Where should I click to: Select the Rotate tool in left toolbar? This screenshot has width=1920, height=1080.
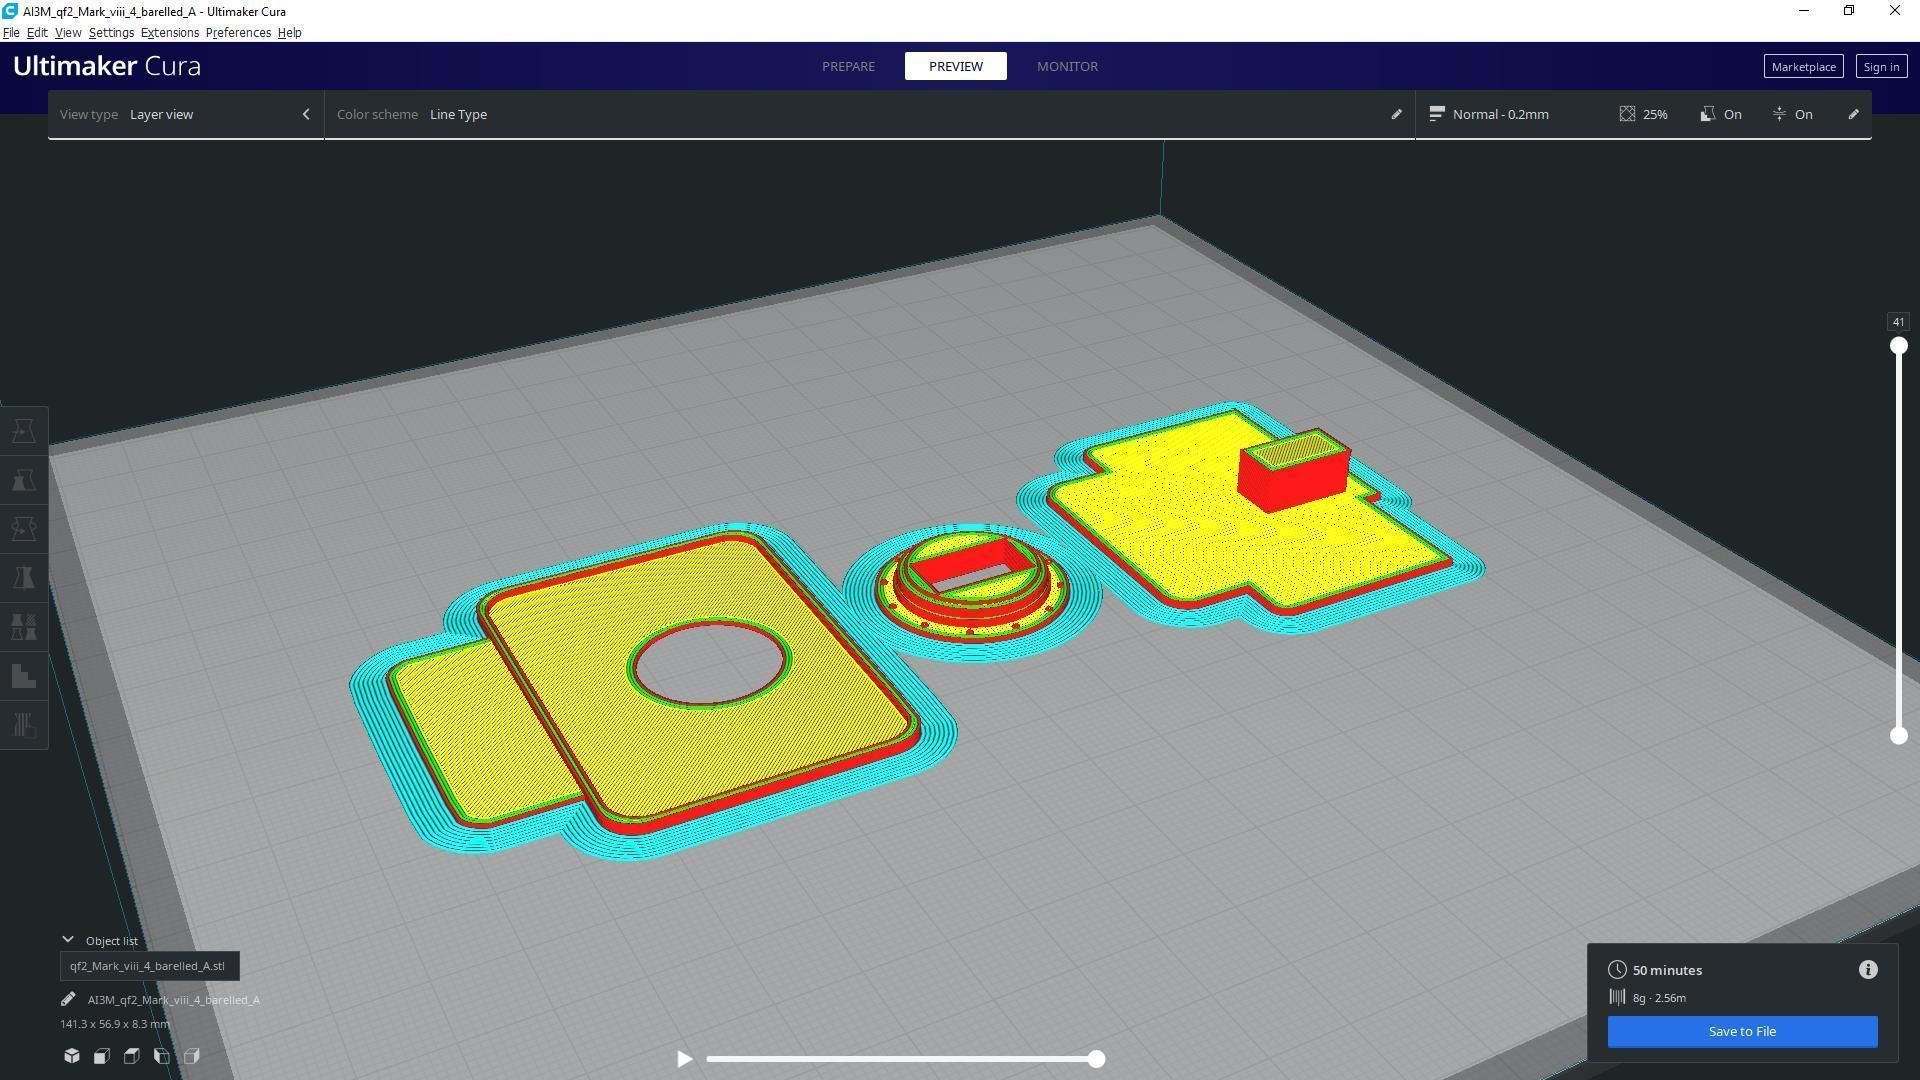click(x=24, y=529)
